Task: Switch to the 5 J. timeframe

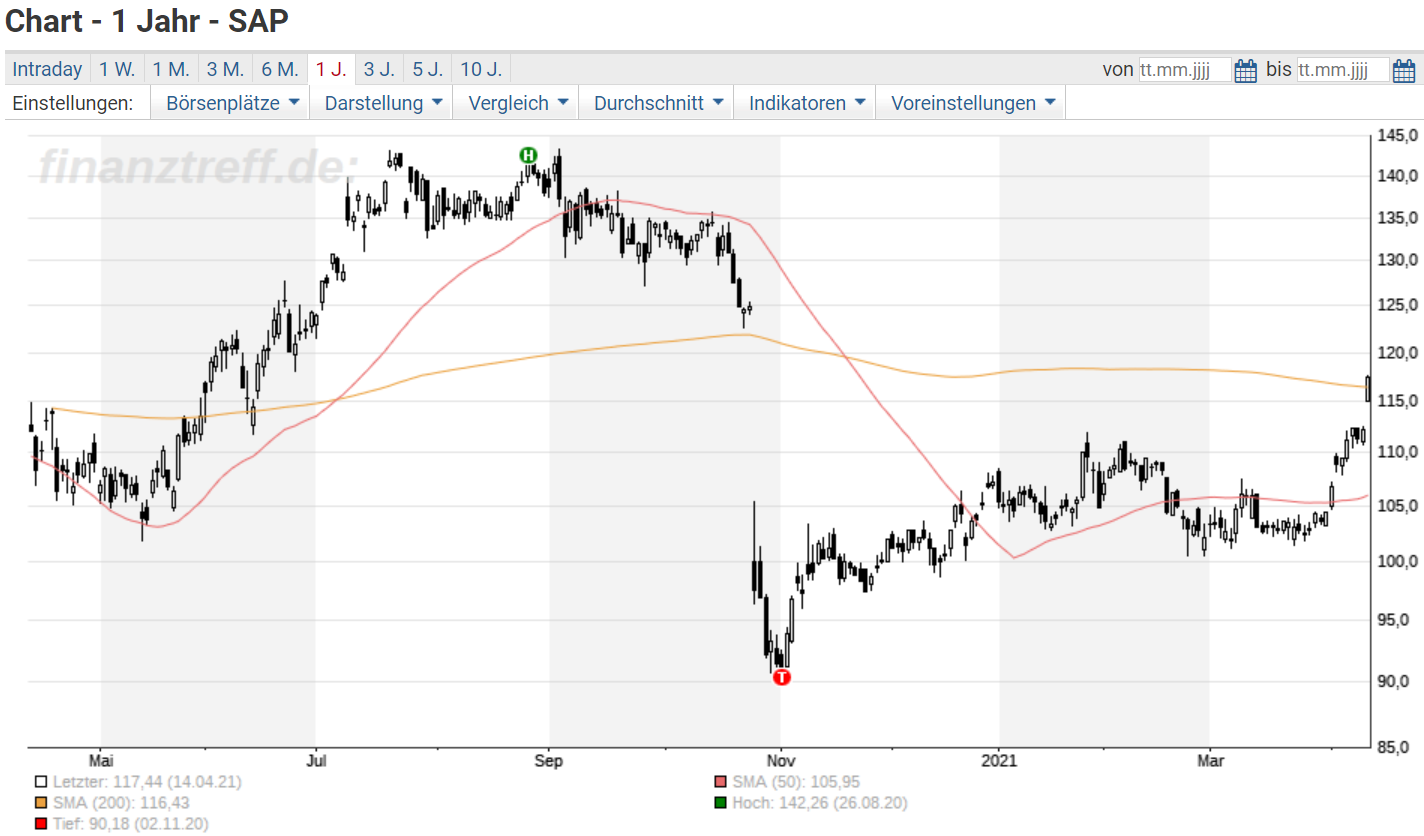Action: pos(428,69)
